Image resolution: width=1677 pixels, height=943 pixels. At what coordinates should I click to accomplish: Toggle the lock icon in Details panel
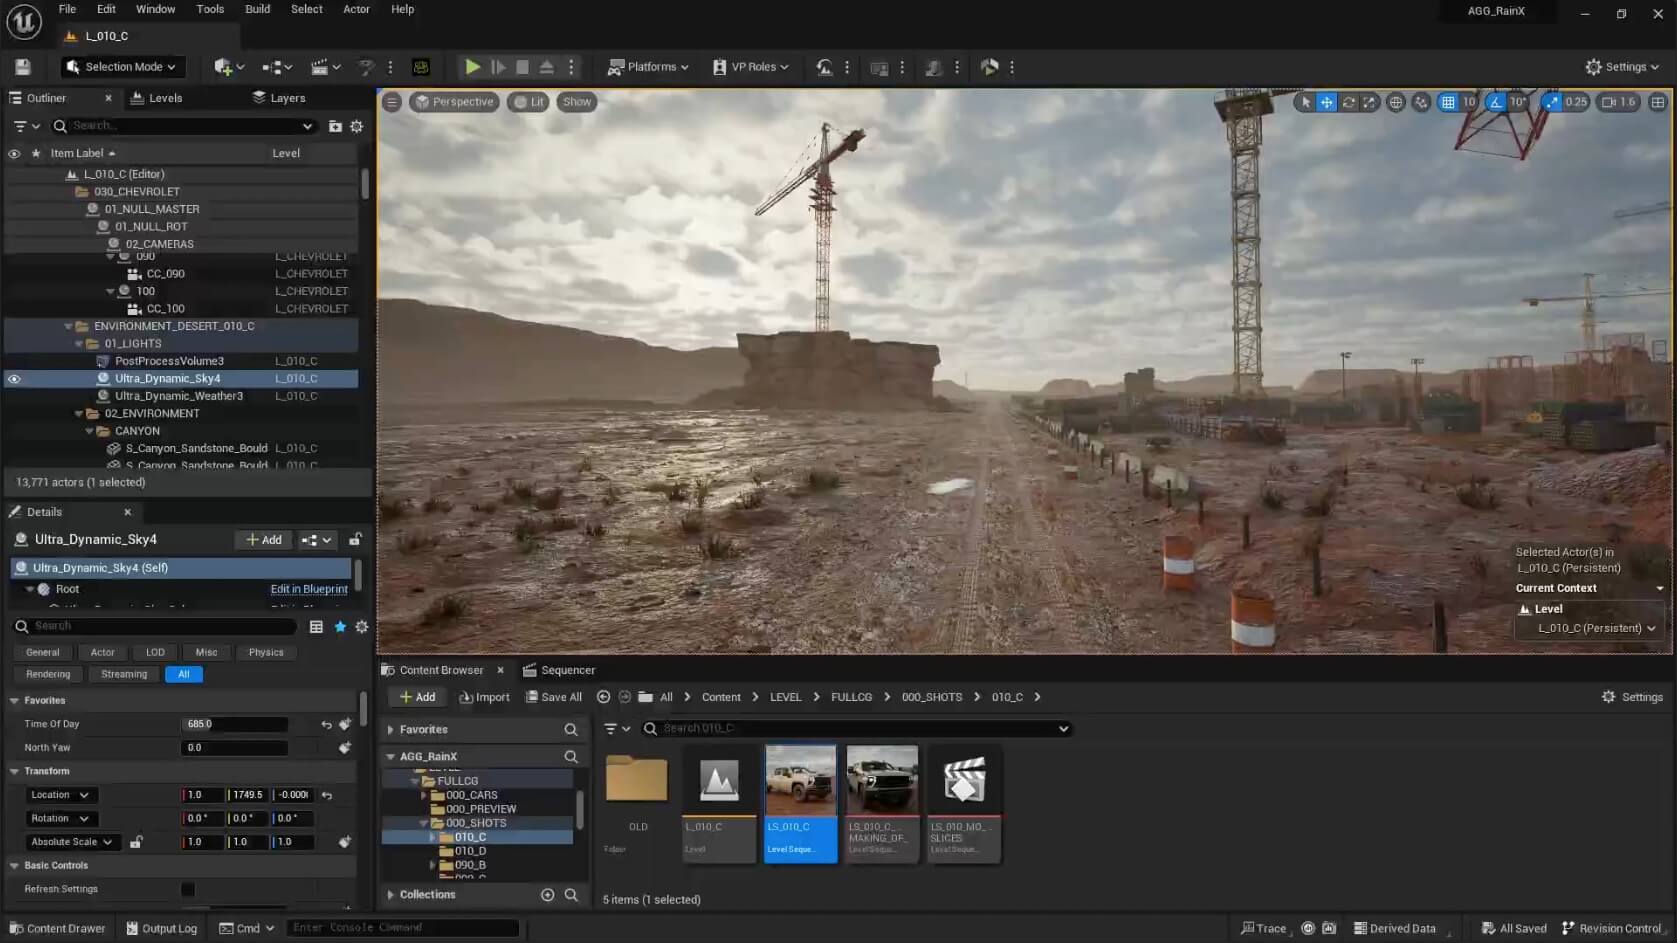(x=355, y=540)
